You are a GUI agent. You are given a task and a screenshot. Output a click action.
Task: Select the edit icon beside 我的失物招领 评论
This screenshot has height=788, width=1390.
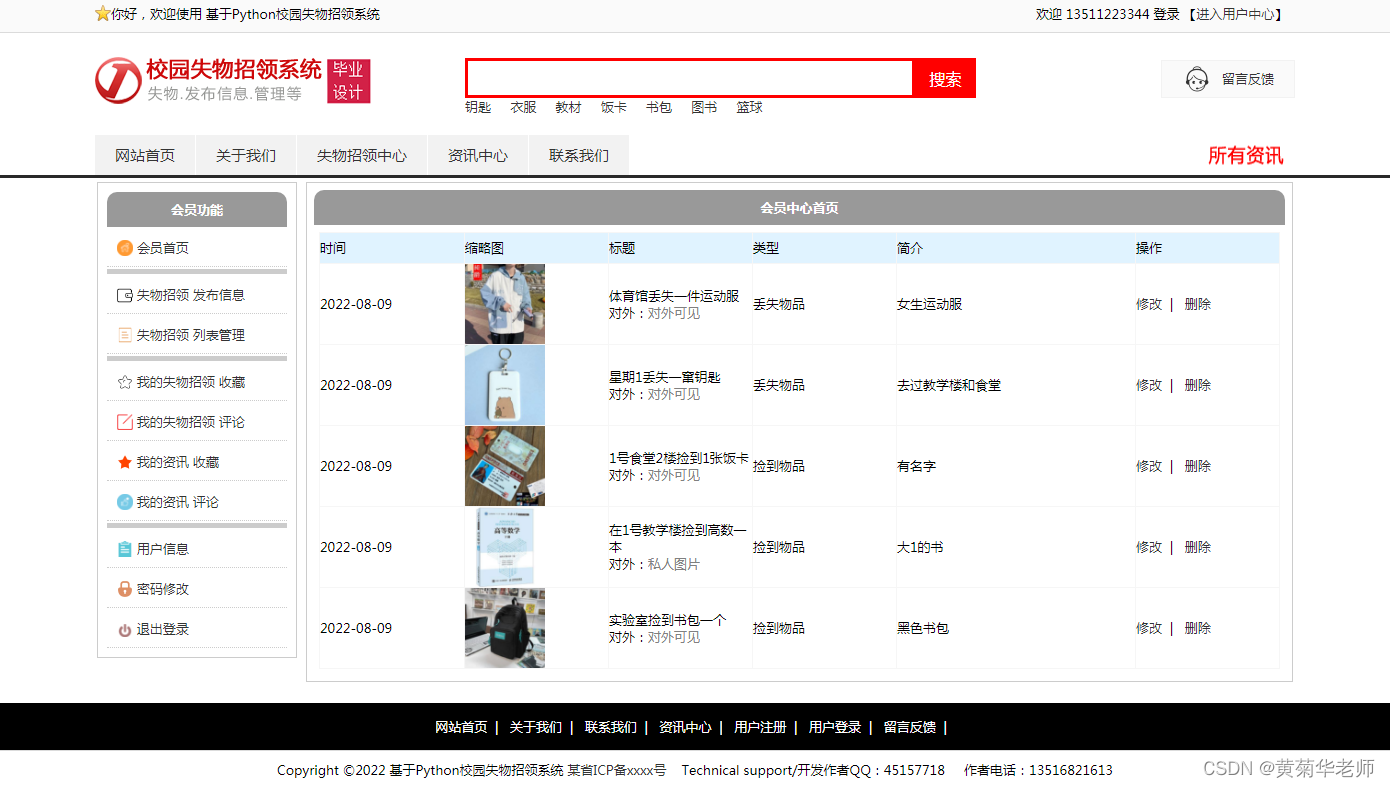(x=127, y=421)
